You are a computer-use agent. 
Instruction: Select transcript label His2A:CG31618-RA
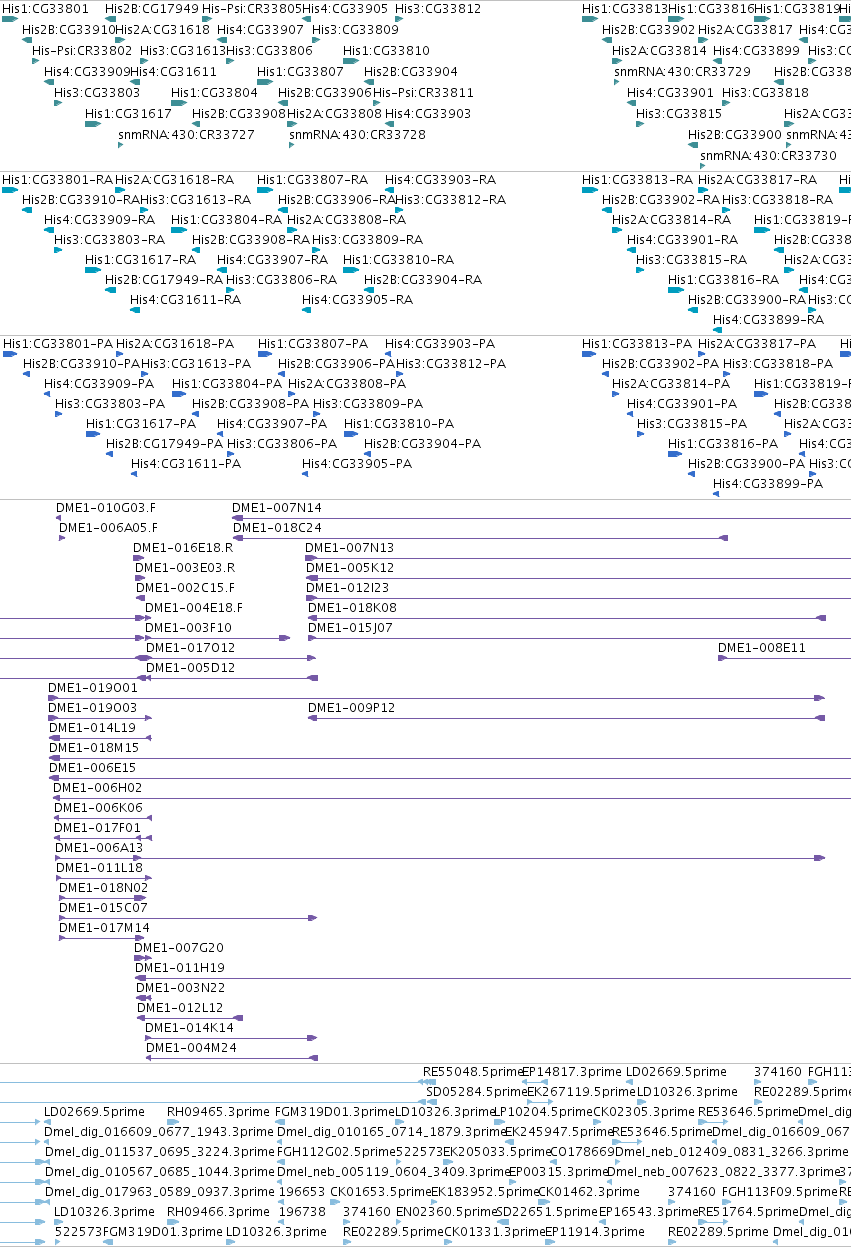tap(175, 180)
